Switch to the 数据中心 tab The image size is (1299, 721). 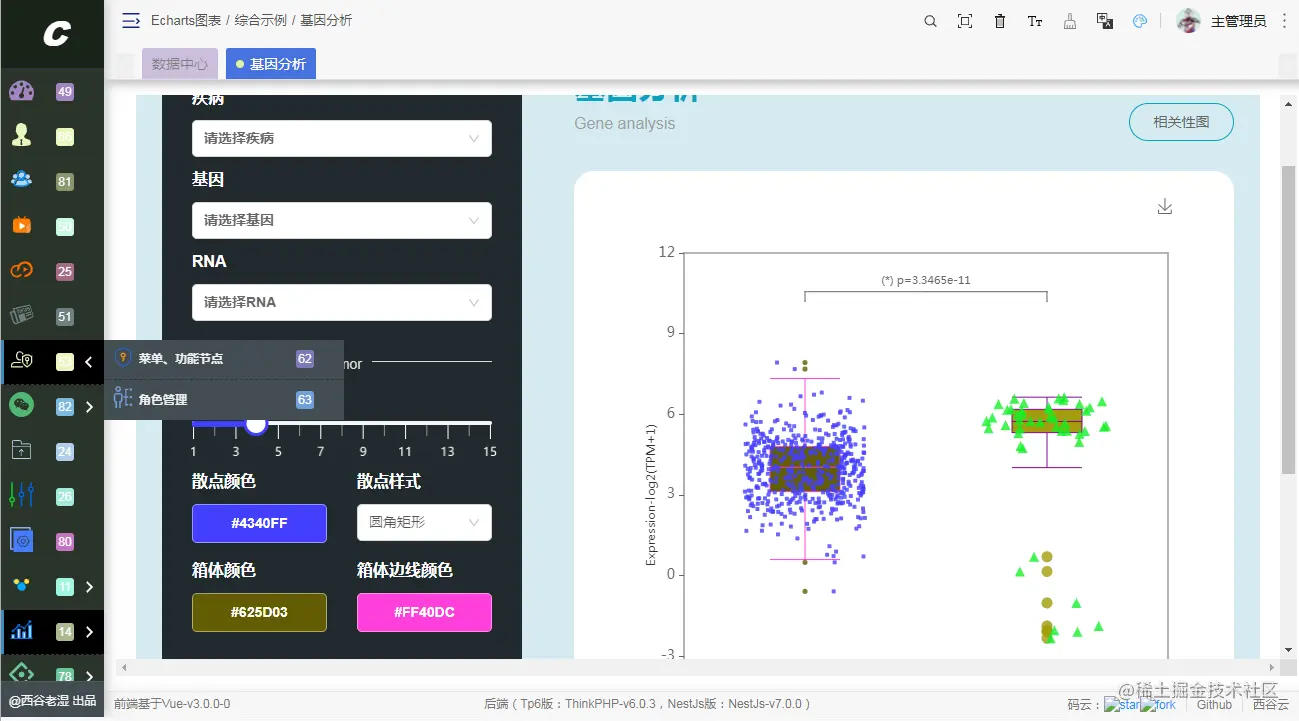180,64
